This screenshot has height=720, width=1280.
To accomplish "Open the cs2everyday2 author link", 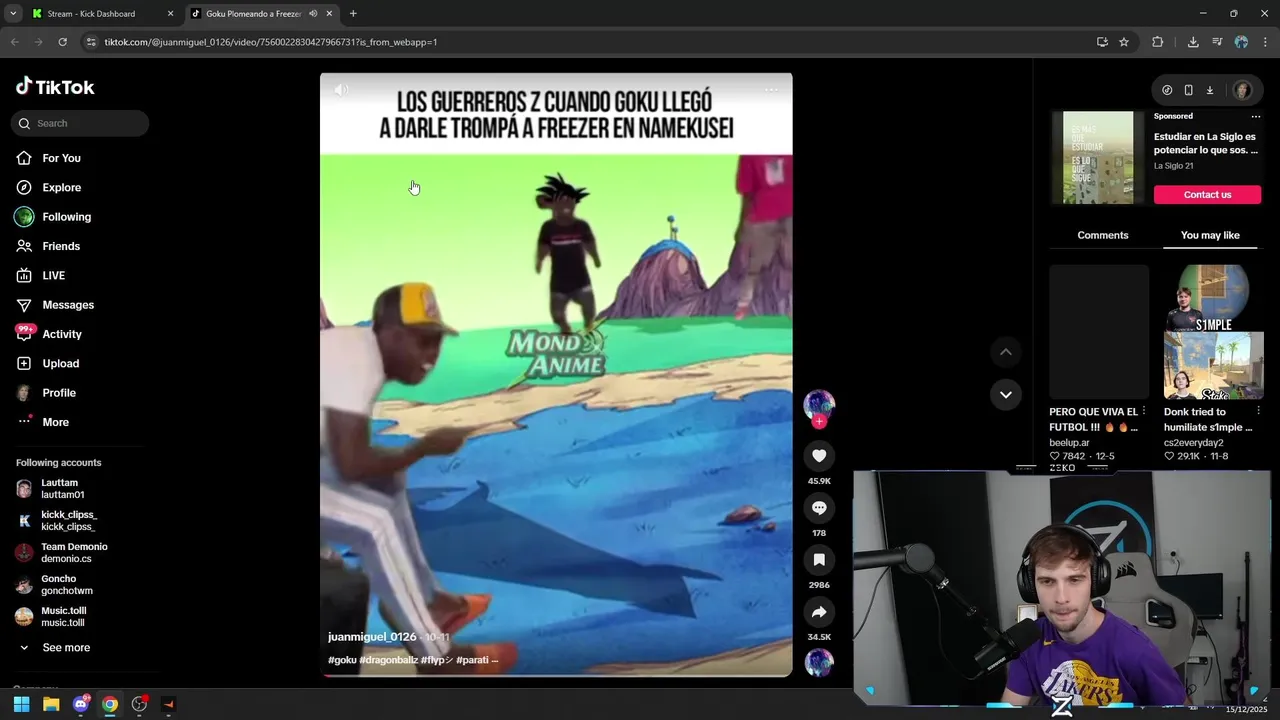I will coord(1193,442).
